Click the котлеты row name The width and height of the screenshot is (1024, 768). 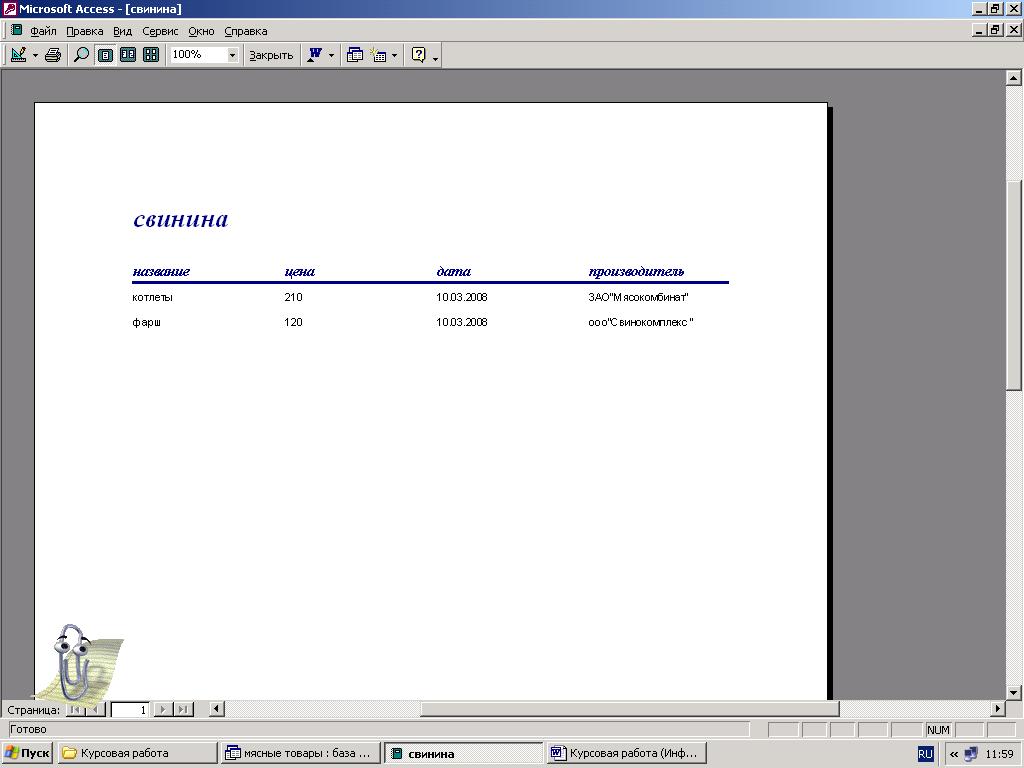(x=152, y=297)
